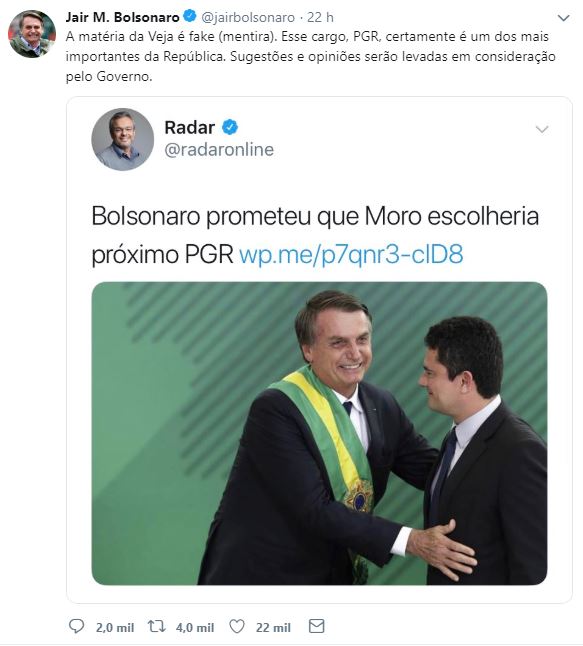View the 2,0 mil replies count
The width and height of the screenshot is (583, 646).
click(x=115, y=627)
